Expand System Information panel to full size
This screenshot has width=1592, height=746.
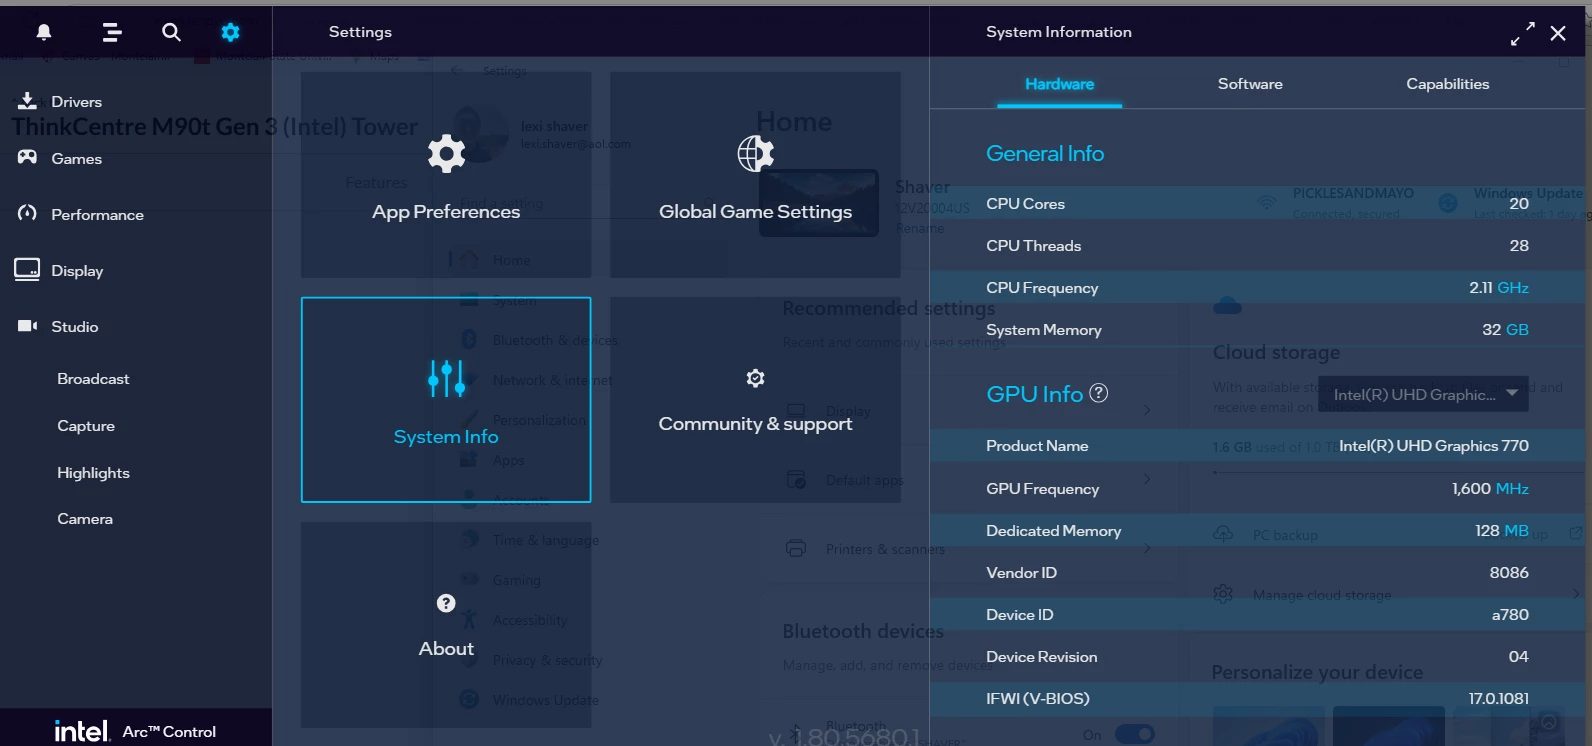[1522, 34]
